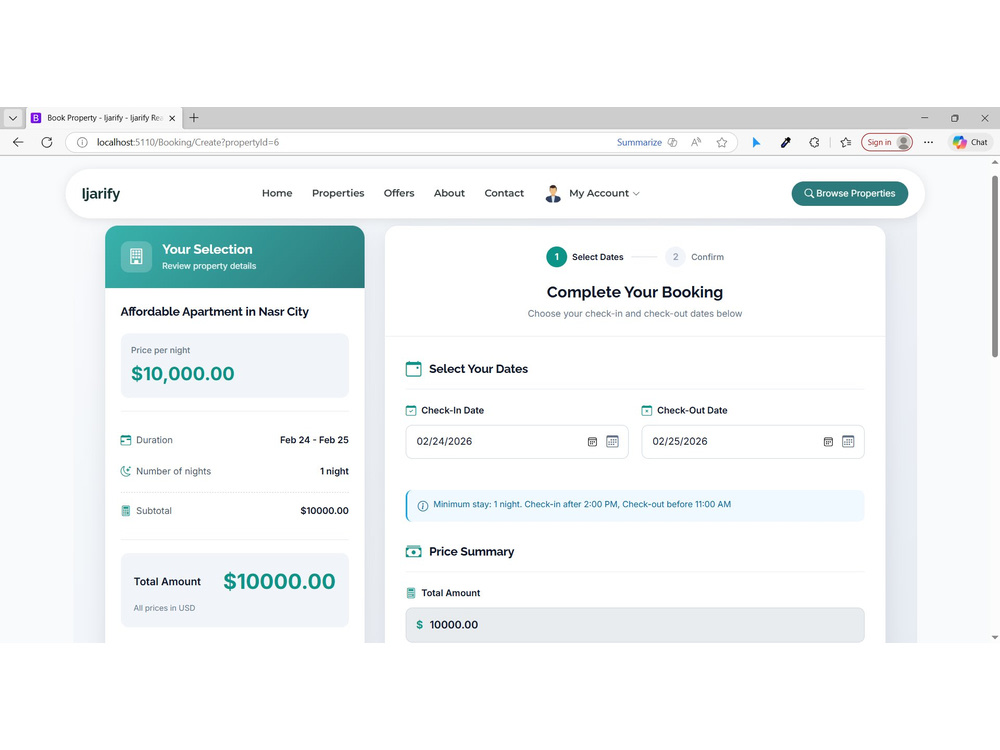Screen dimensions: 1000x750
Task: Open the grid calendar icon in Check-In field
Action: (612, 441)
